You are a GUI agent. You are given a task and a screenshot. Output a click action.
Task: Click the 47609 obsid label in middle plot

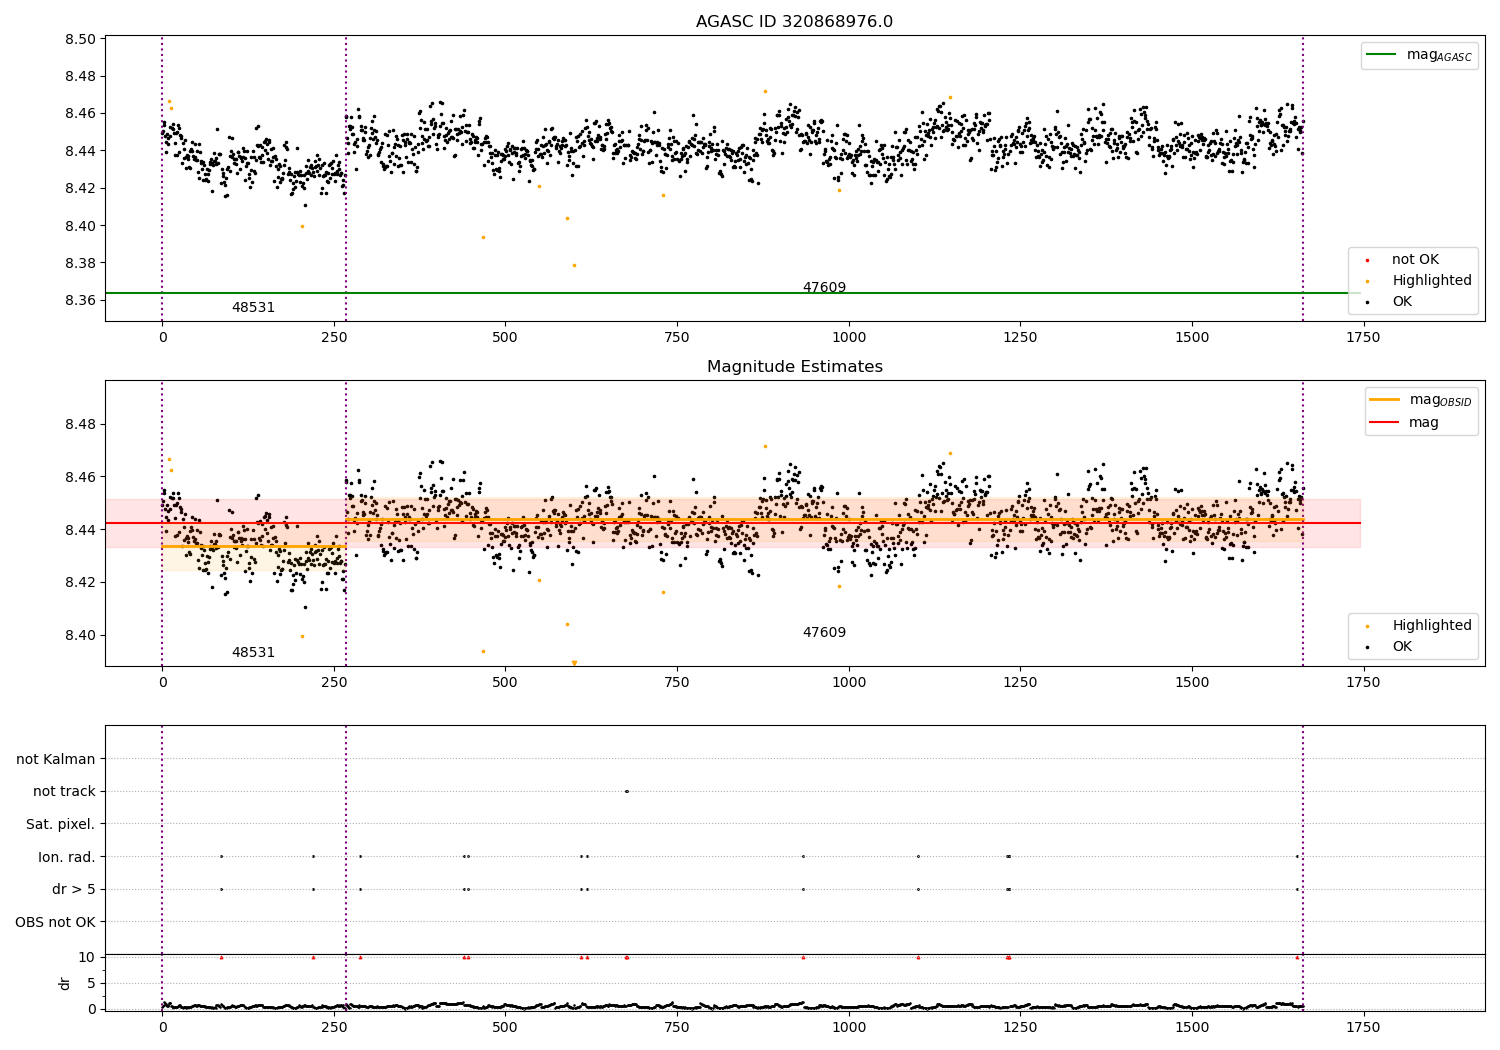(x=824, y=633)
